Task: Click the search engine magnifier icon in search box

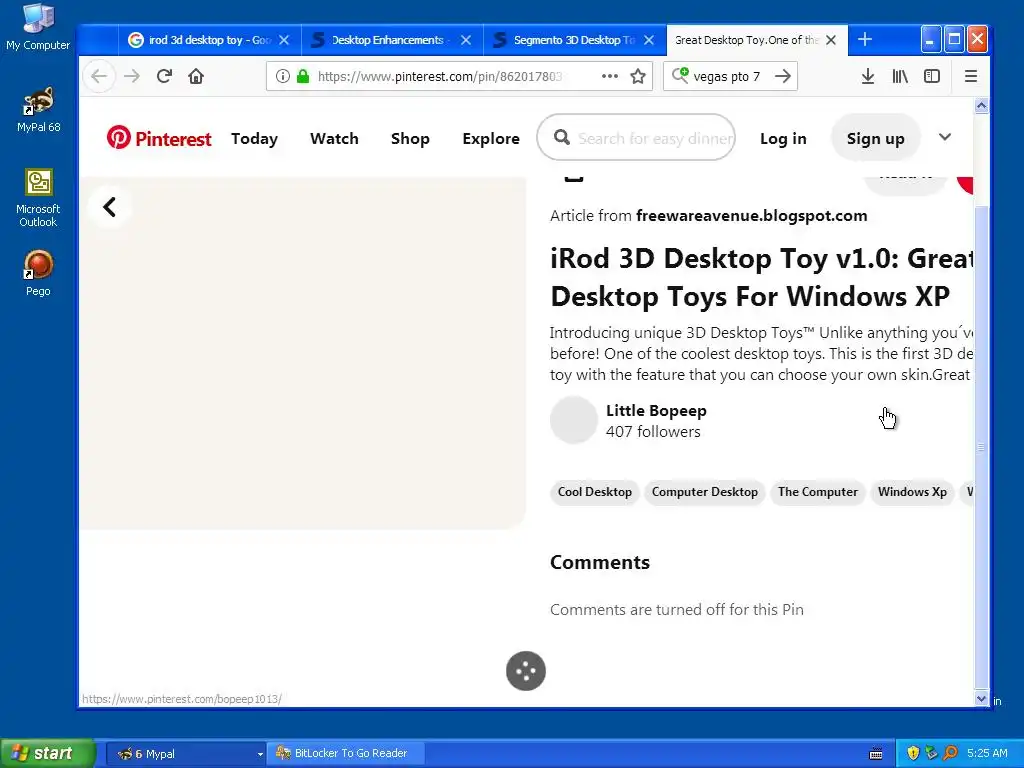Action: click(680, 76)
